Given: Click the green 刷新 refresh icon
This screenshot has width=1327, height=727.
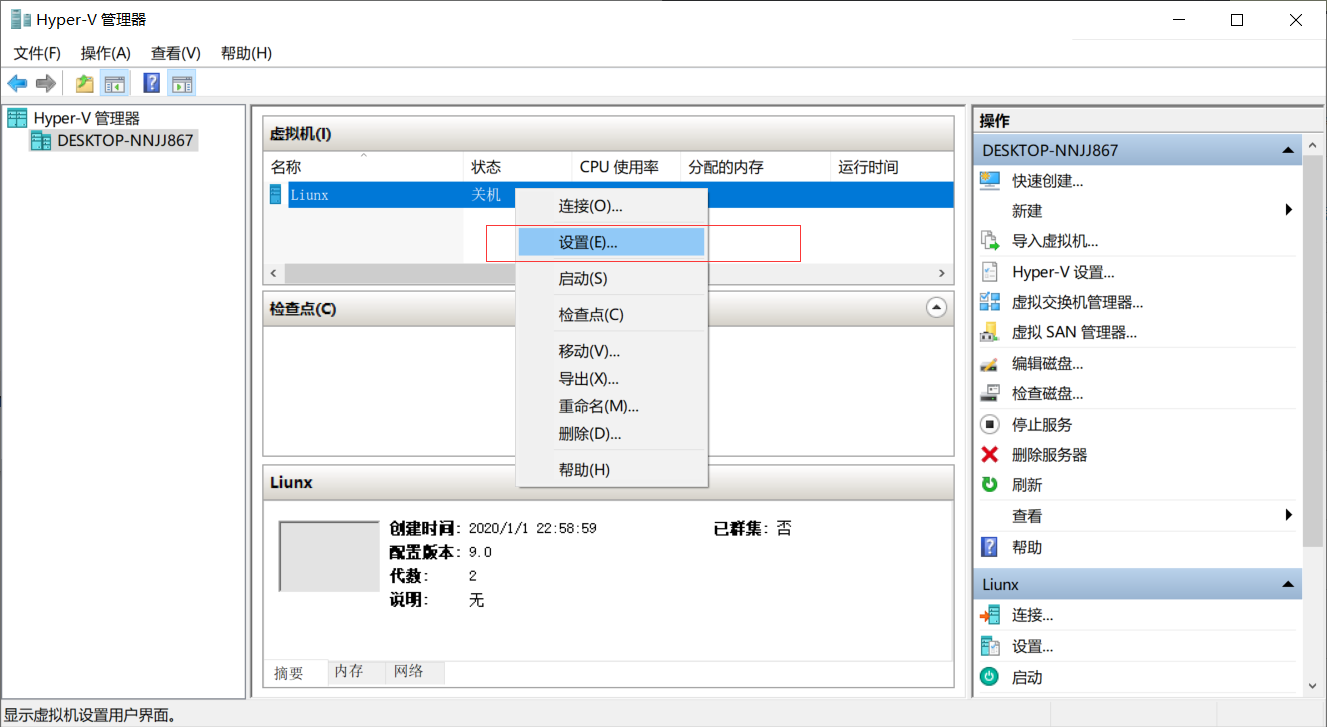Looking at the screenshot, I should tap(990, 485).
